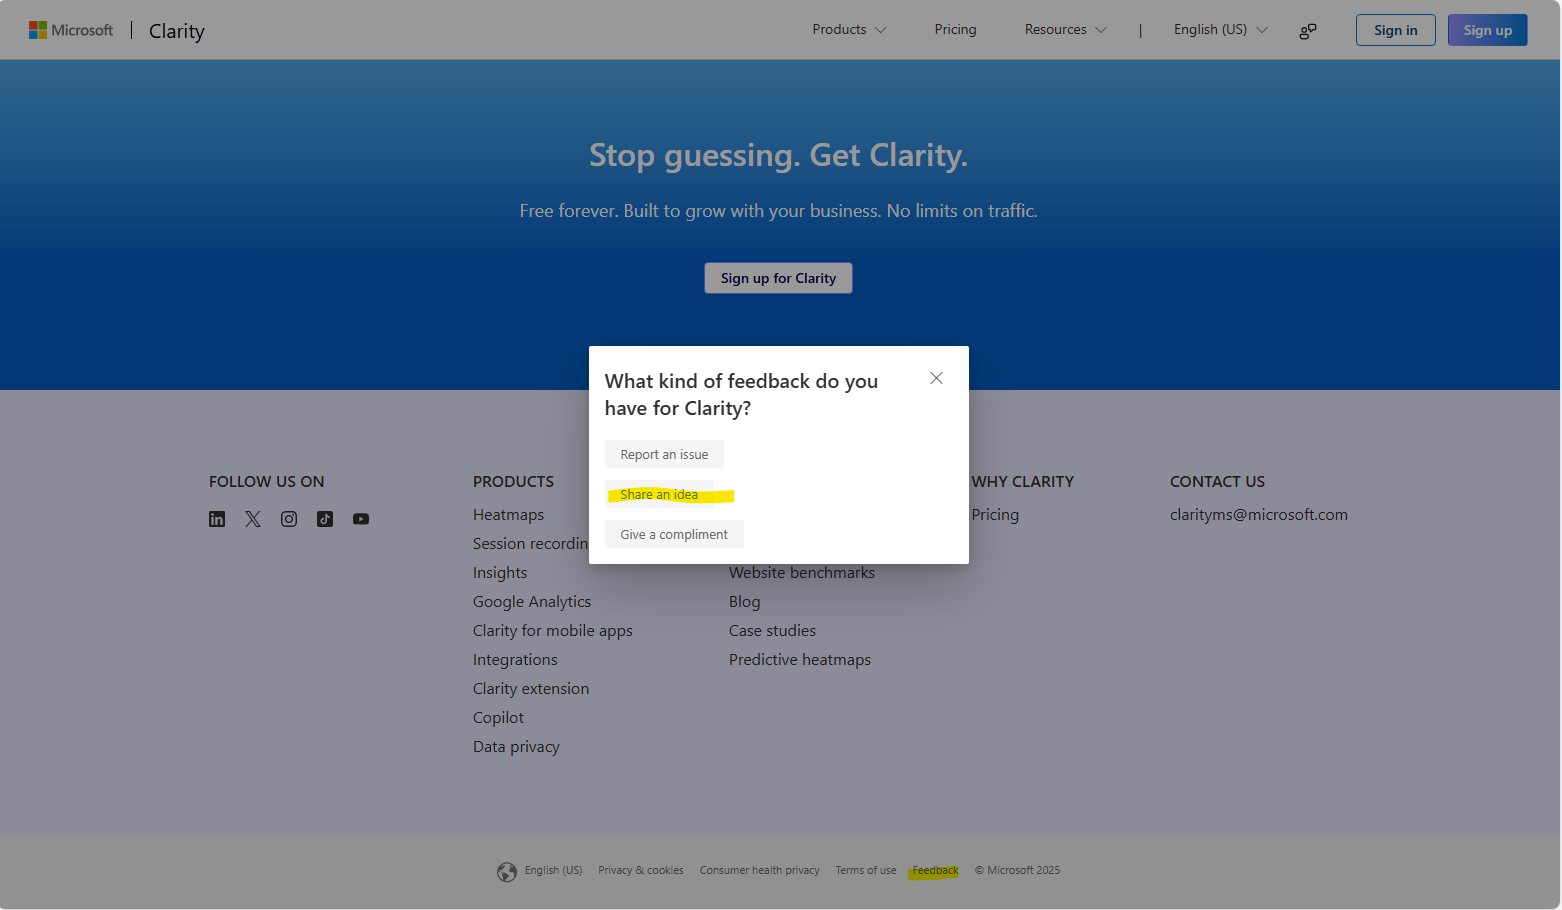Open the Data privacy footer link
Viewport: 1562px width, 910px height.
coord(516,747)
